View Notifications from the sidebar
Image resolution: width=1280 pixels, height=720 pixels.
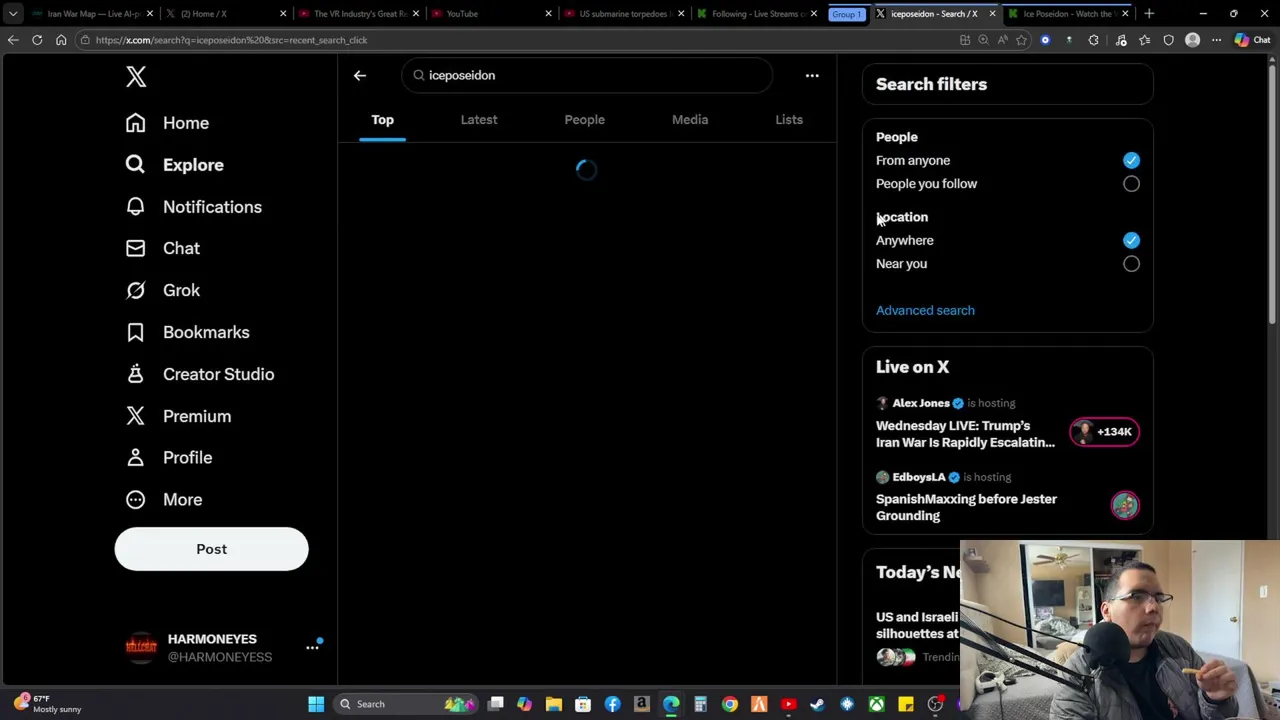212,207
